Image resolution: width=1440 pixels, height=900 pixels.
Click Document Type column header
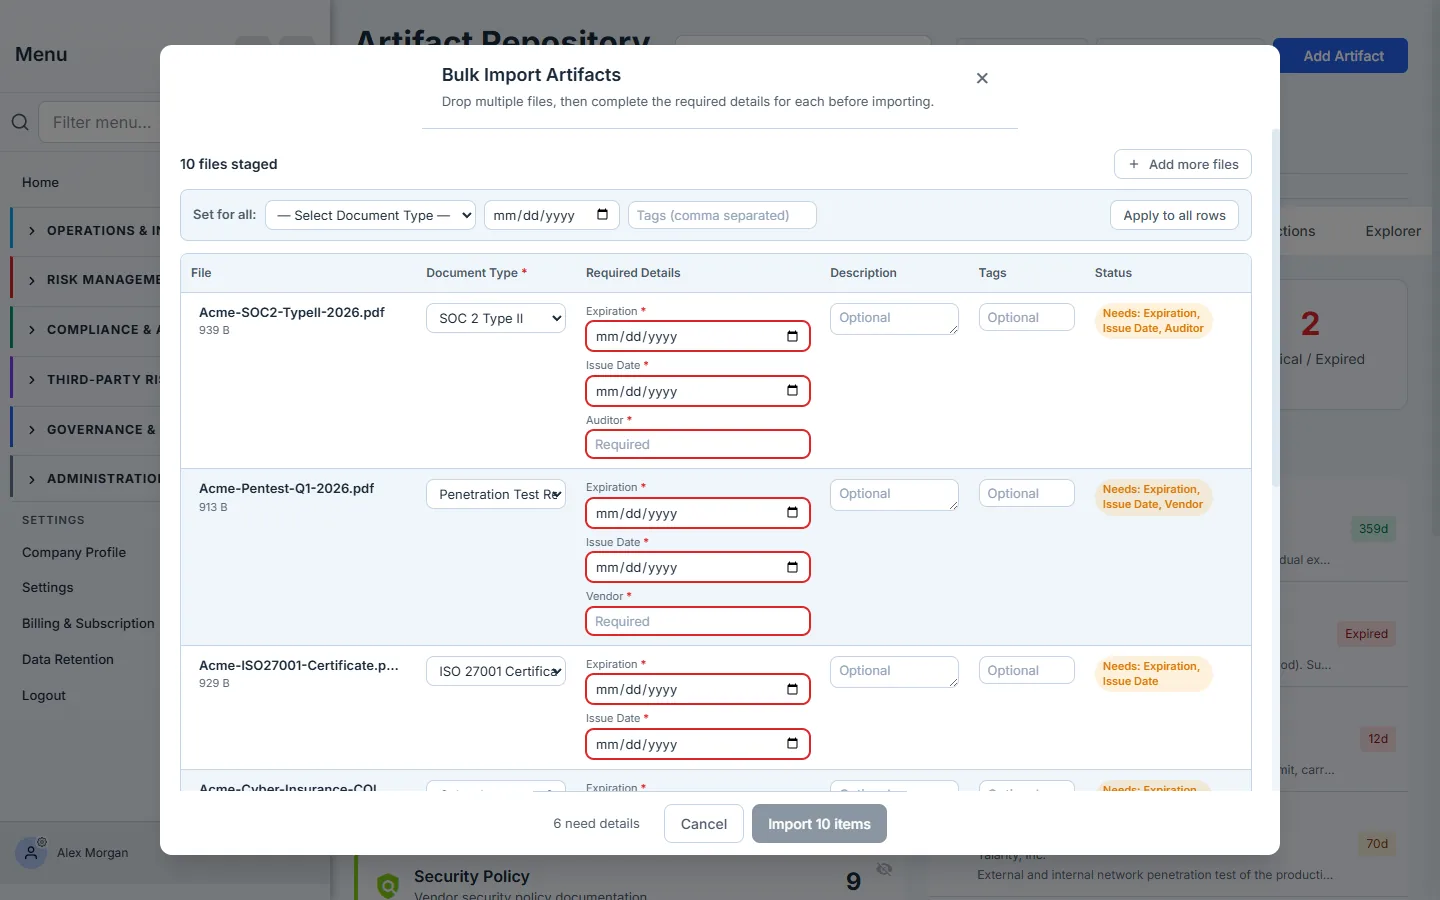point(476,273)
